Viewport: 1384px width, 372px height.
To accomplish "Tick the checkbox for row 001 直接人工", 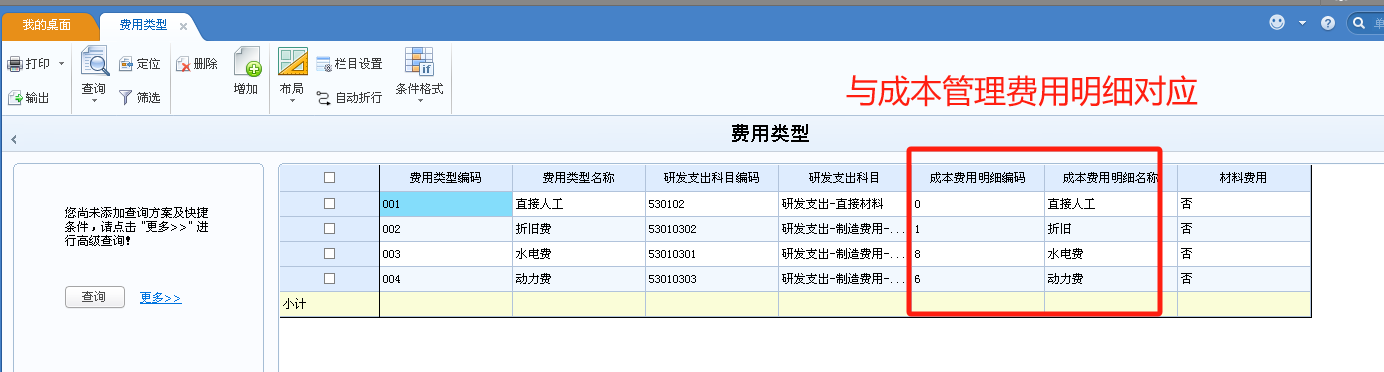I will point(329,204).
